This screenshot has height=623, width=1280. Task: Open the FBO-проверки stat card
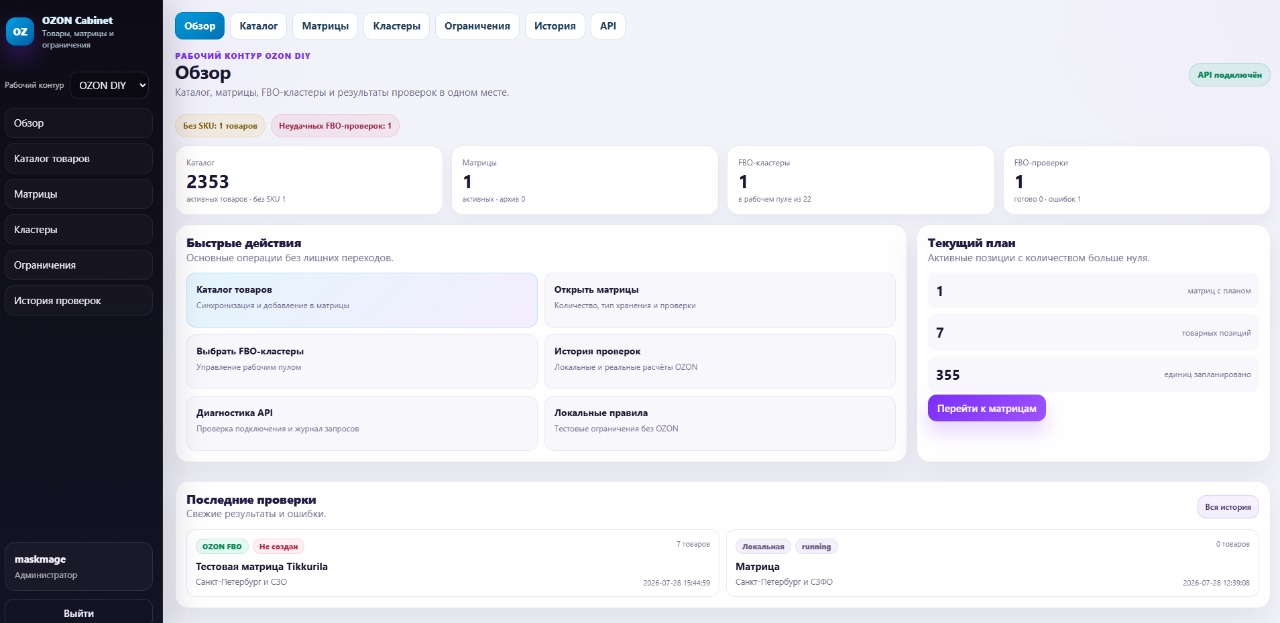pyautogui.click(x=1137, y=180)
